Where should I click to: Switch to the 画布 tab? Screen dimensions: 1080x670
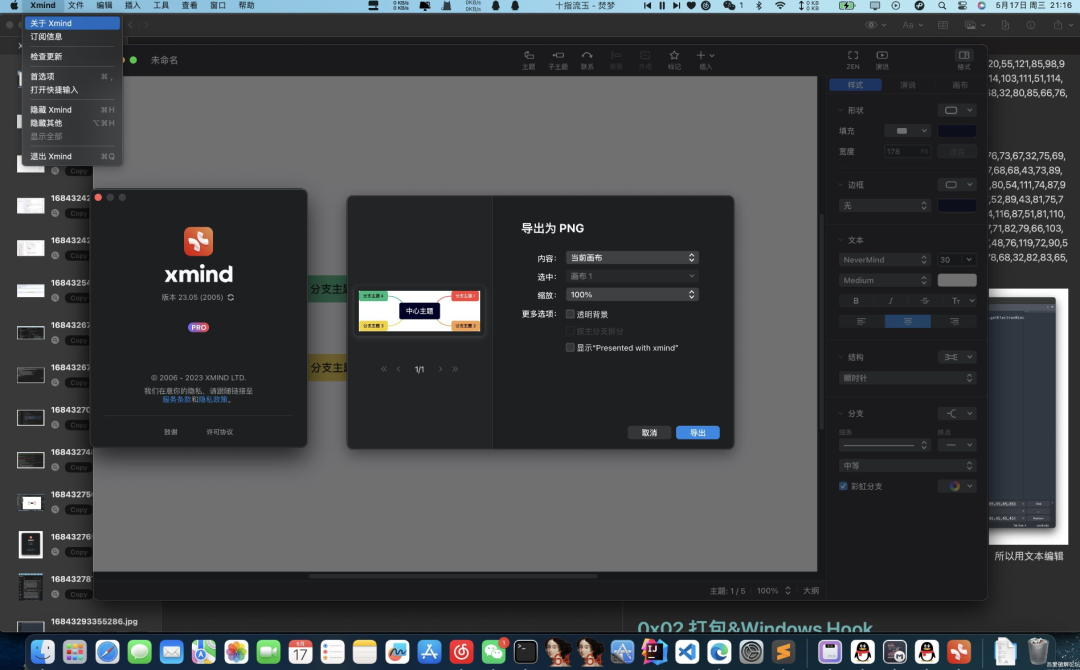960,85
